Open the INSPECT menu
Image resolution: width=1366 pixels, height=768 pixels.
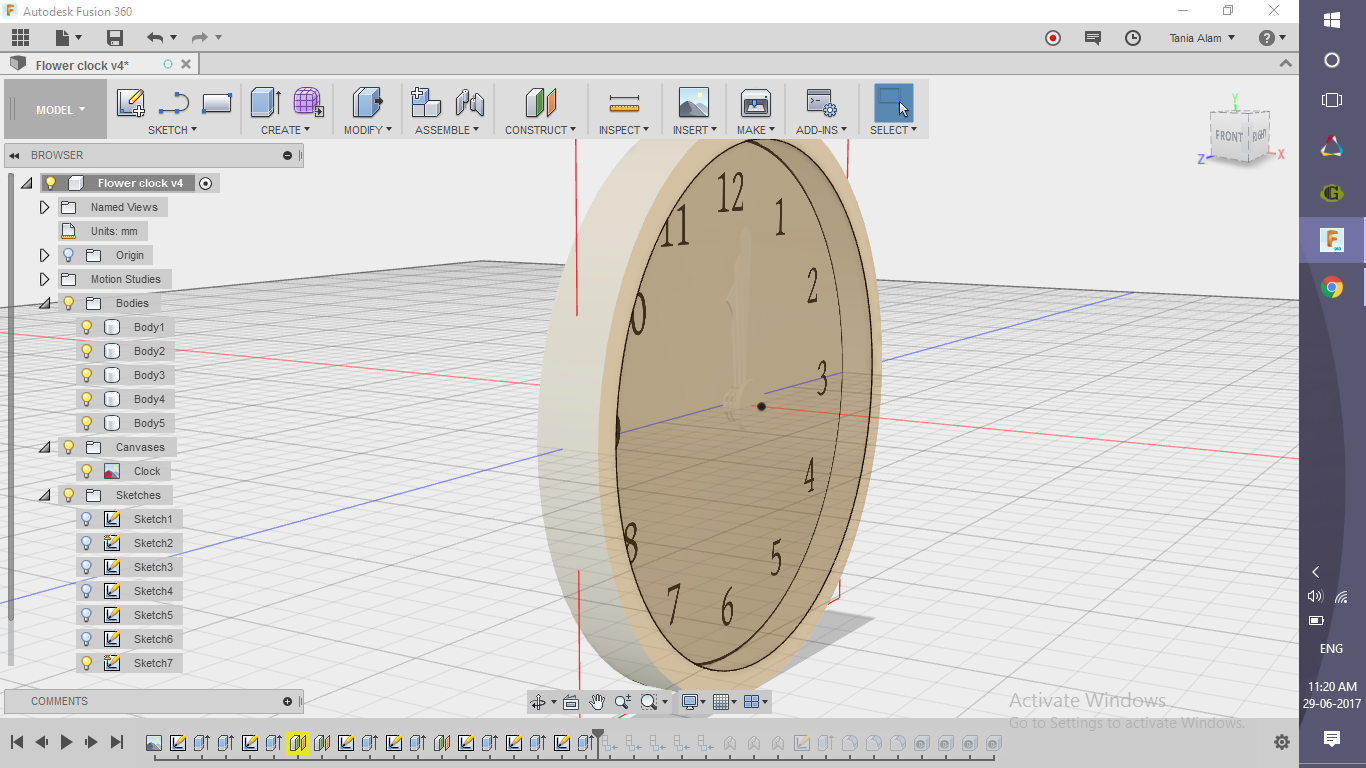click(x=624, y=130)
